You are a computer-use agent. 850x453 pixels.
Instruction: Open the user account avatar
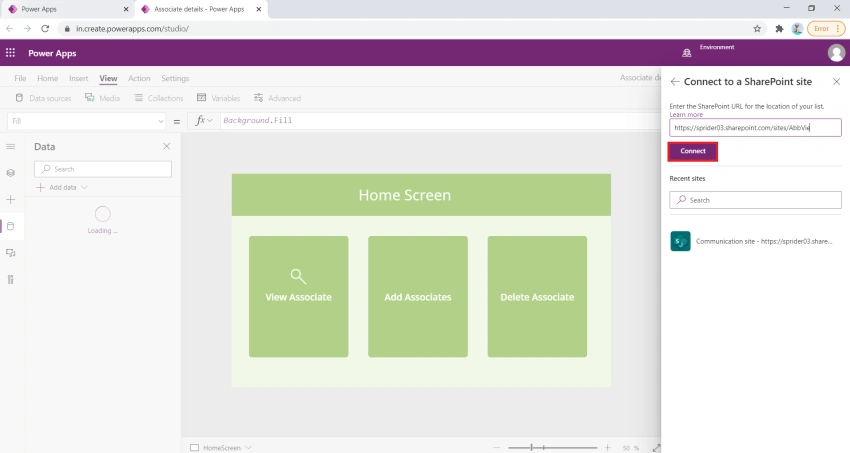tap(836, 53)
